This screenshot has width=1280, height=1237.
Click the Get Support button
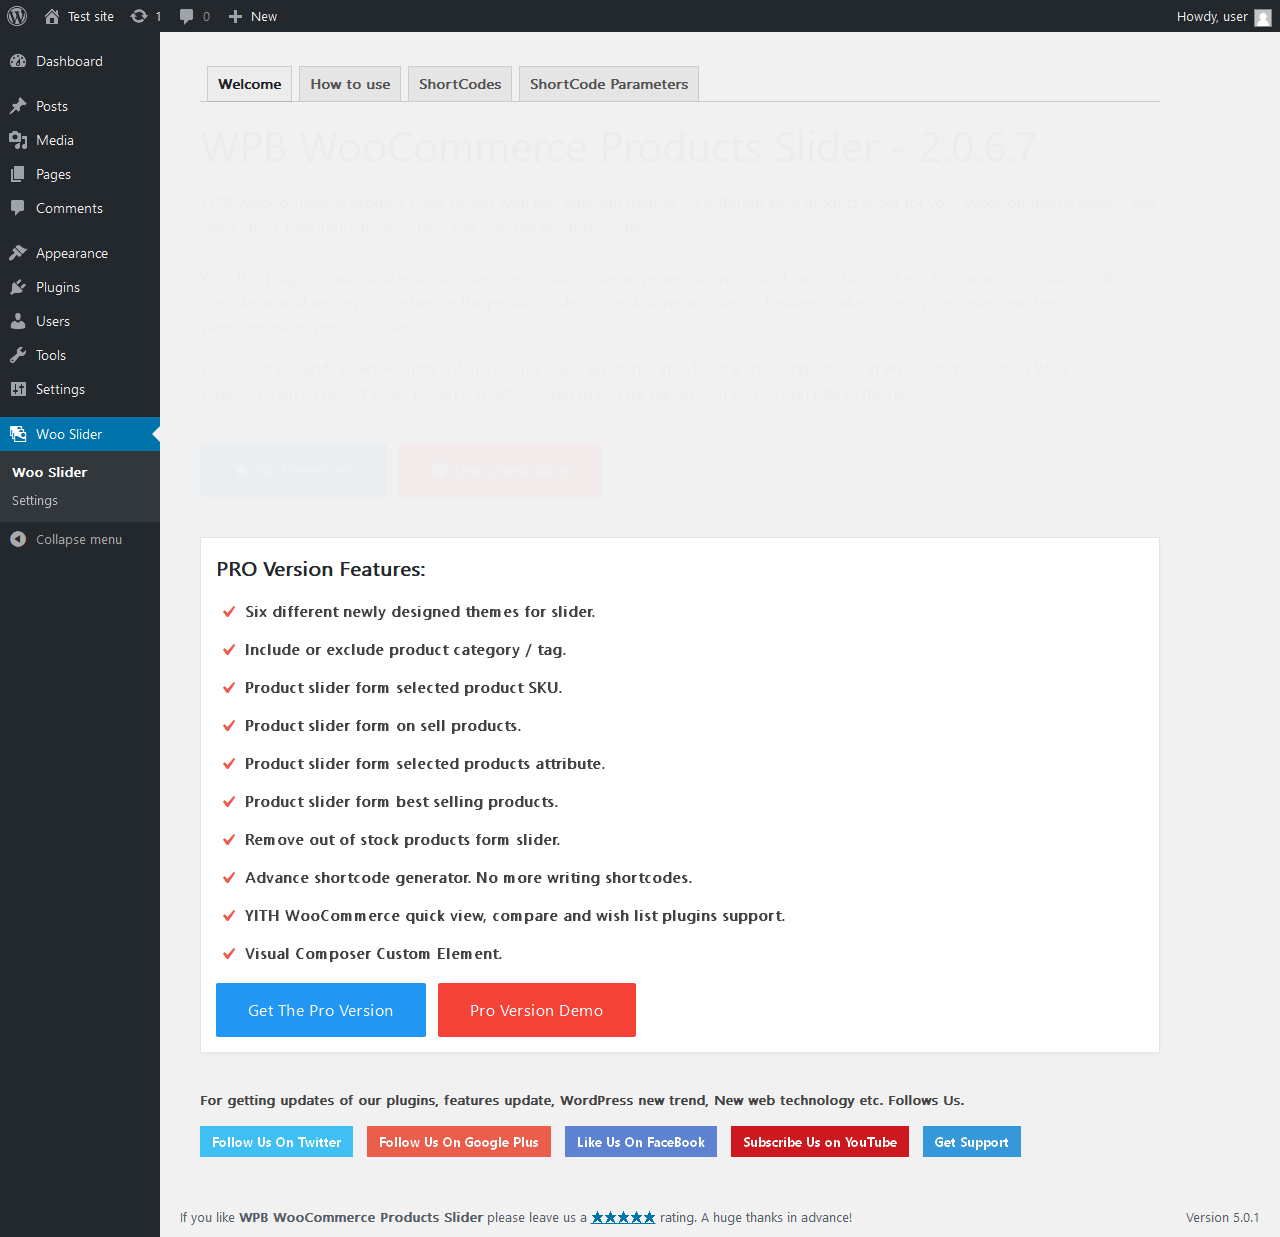point(972,1142)
